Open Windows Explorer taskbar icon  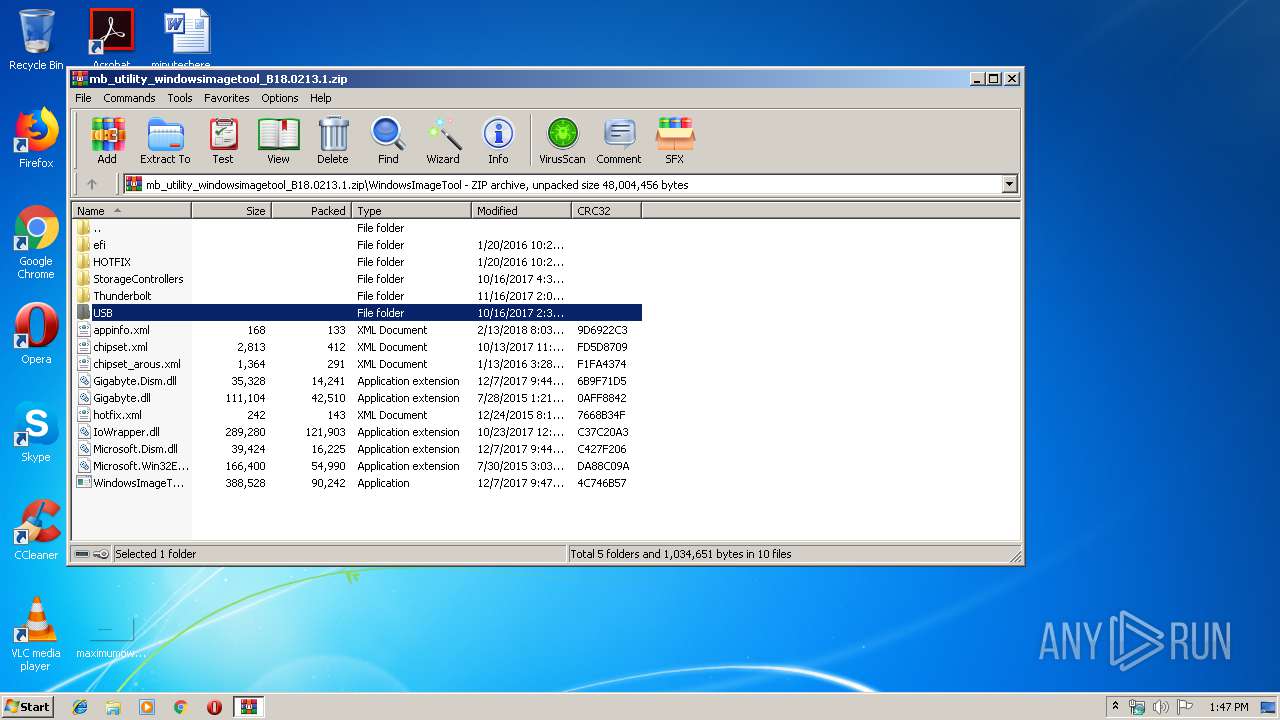tap(113, 707)
